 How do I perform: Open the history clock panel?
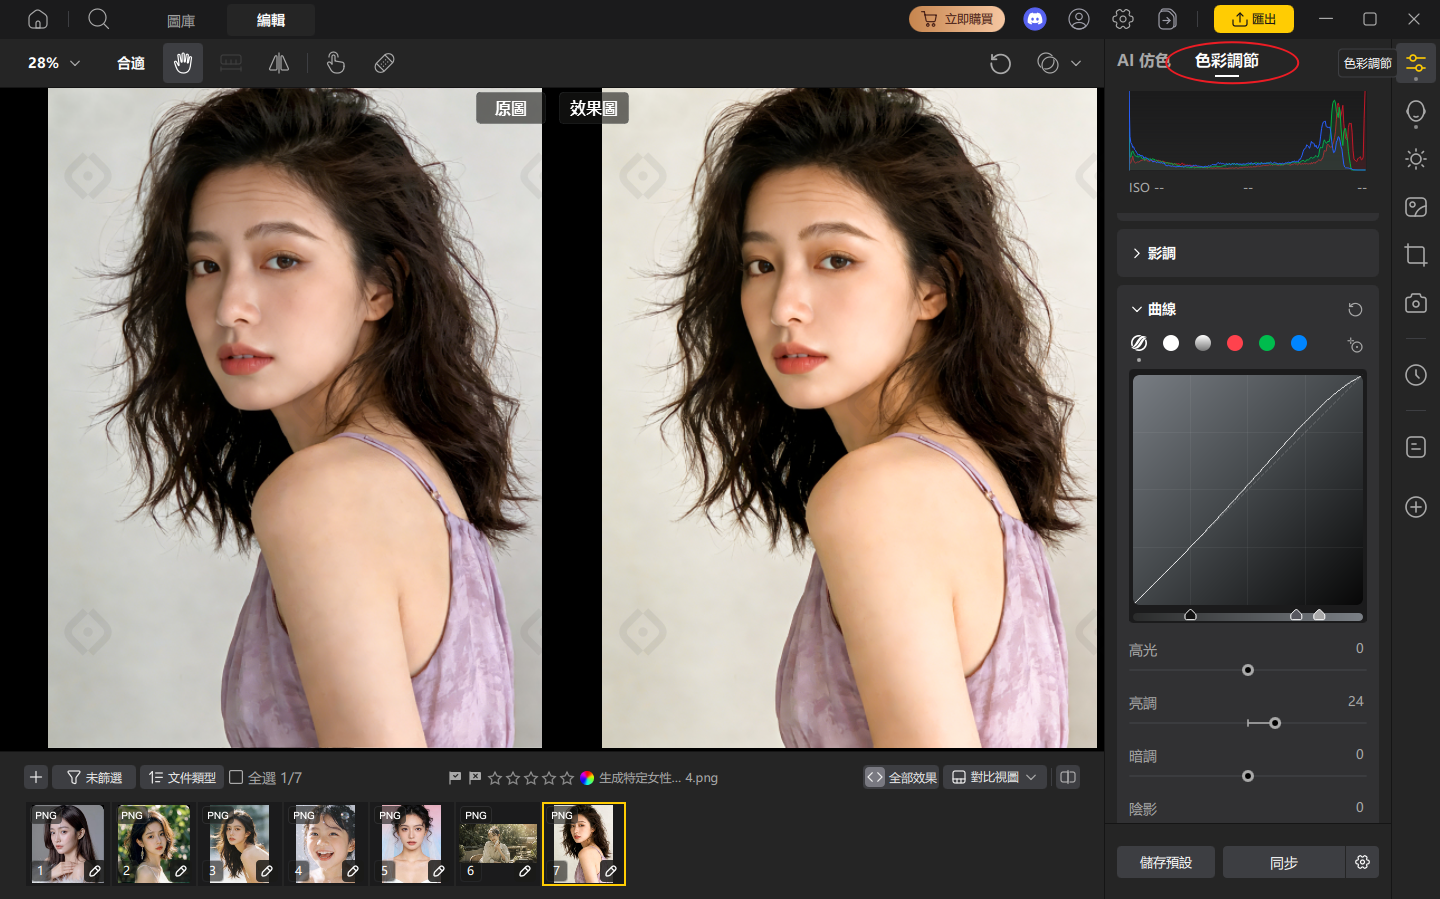click(x=1416, y=375)
